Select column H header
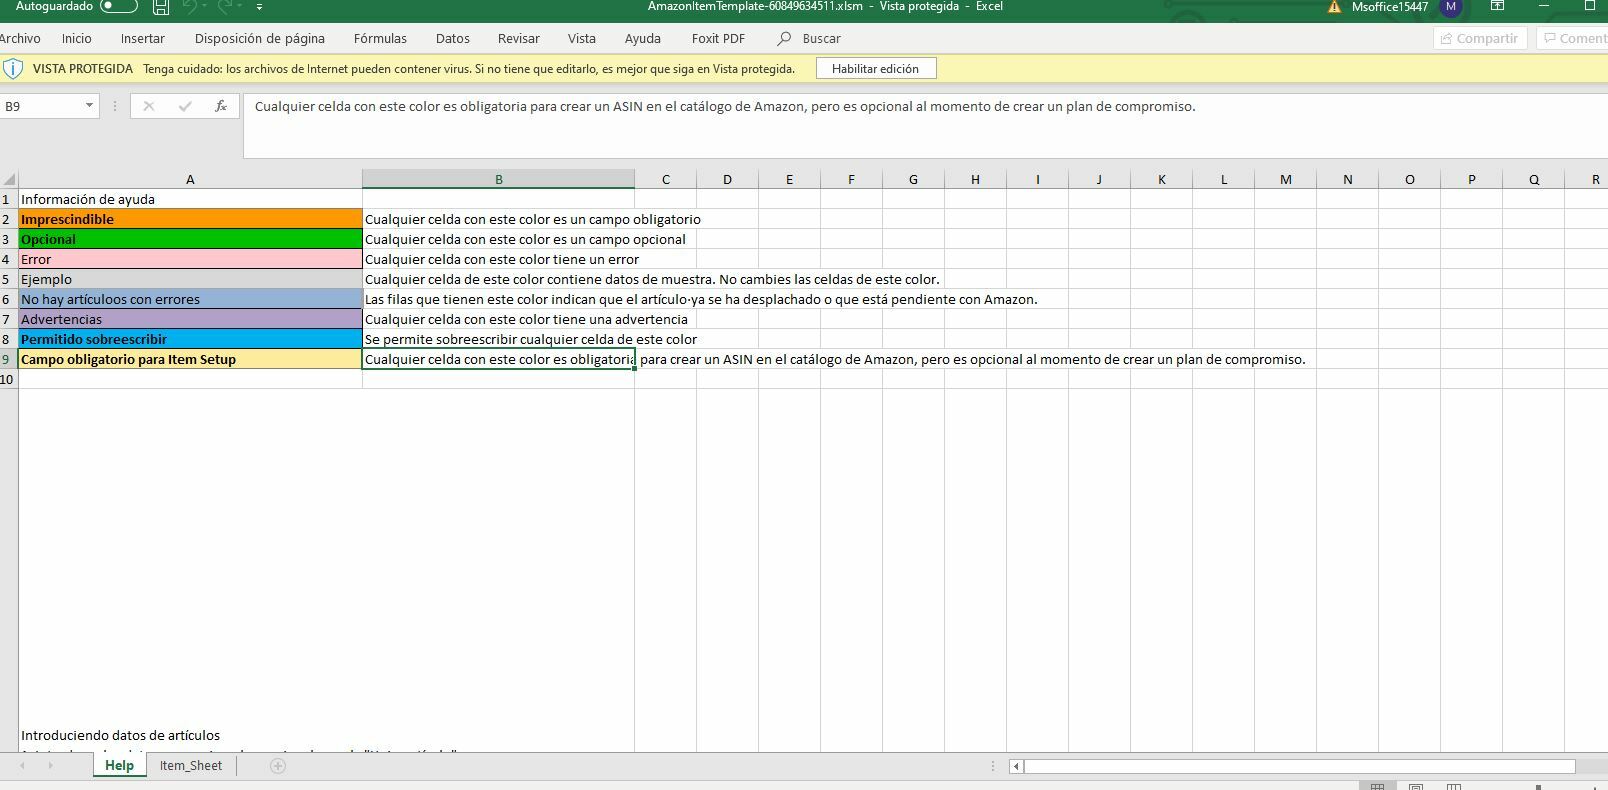 pyautogui.click(x=975, y=180)
